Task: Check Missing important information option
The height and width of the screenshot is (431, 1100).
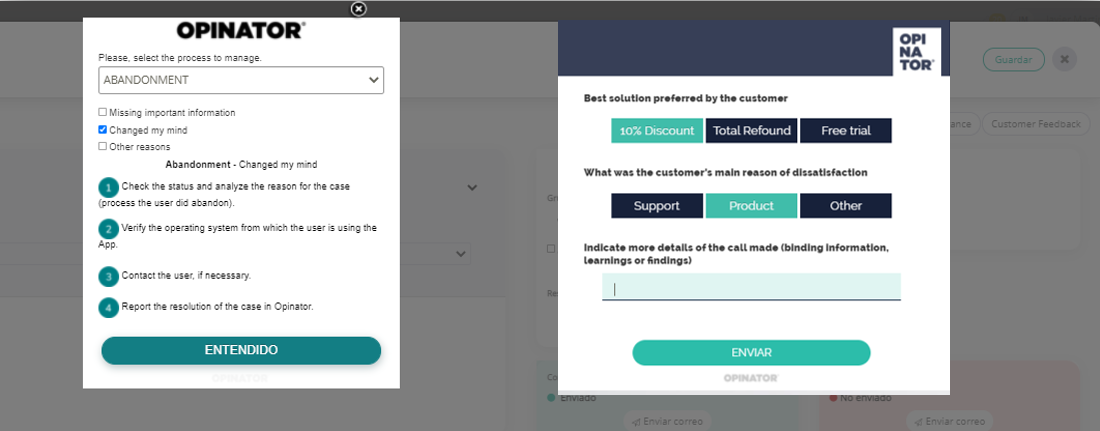Action: pos(102,112)
